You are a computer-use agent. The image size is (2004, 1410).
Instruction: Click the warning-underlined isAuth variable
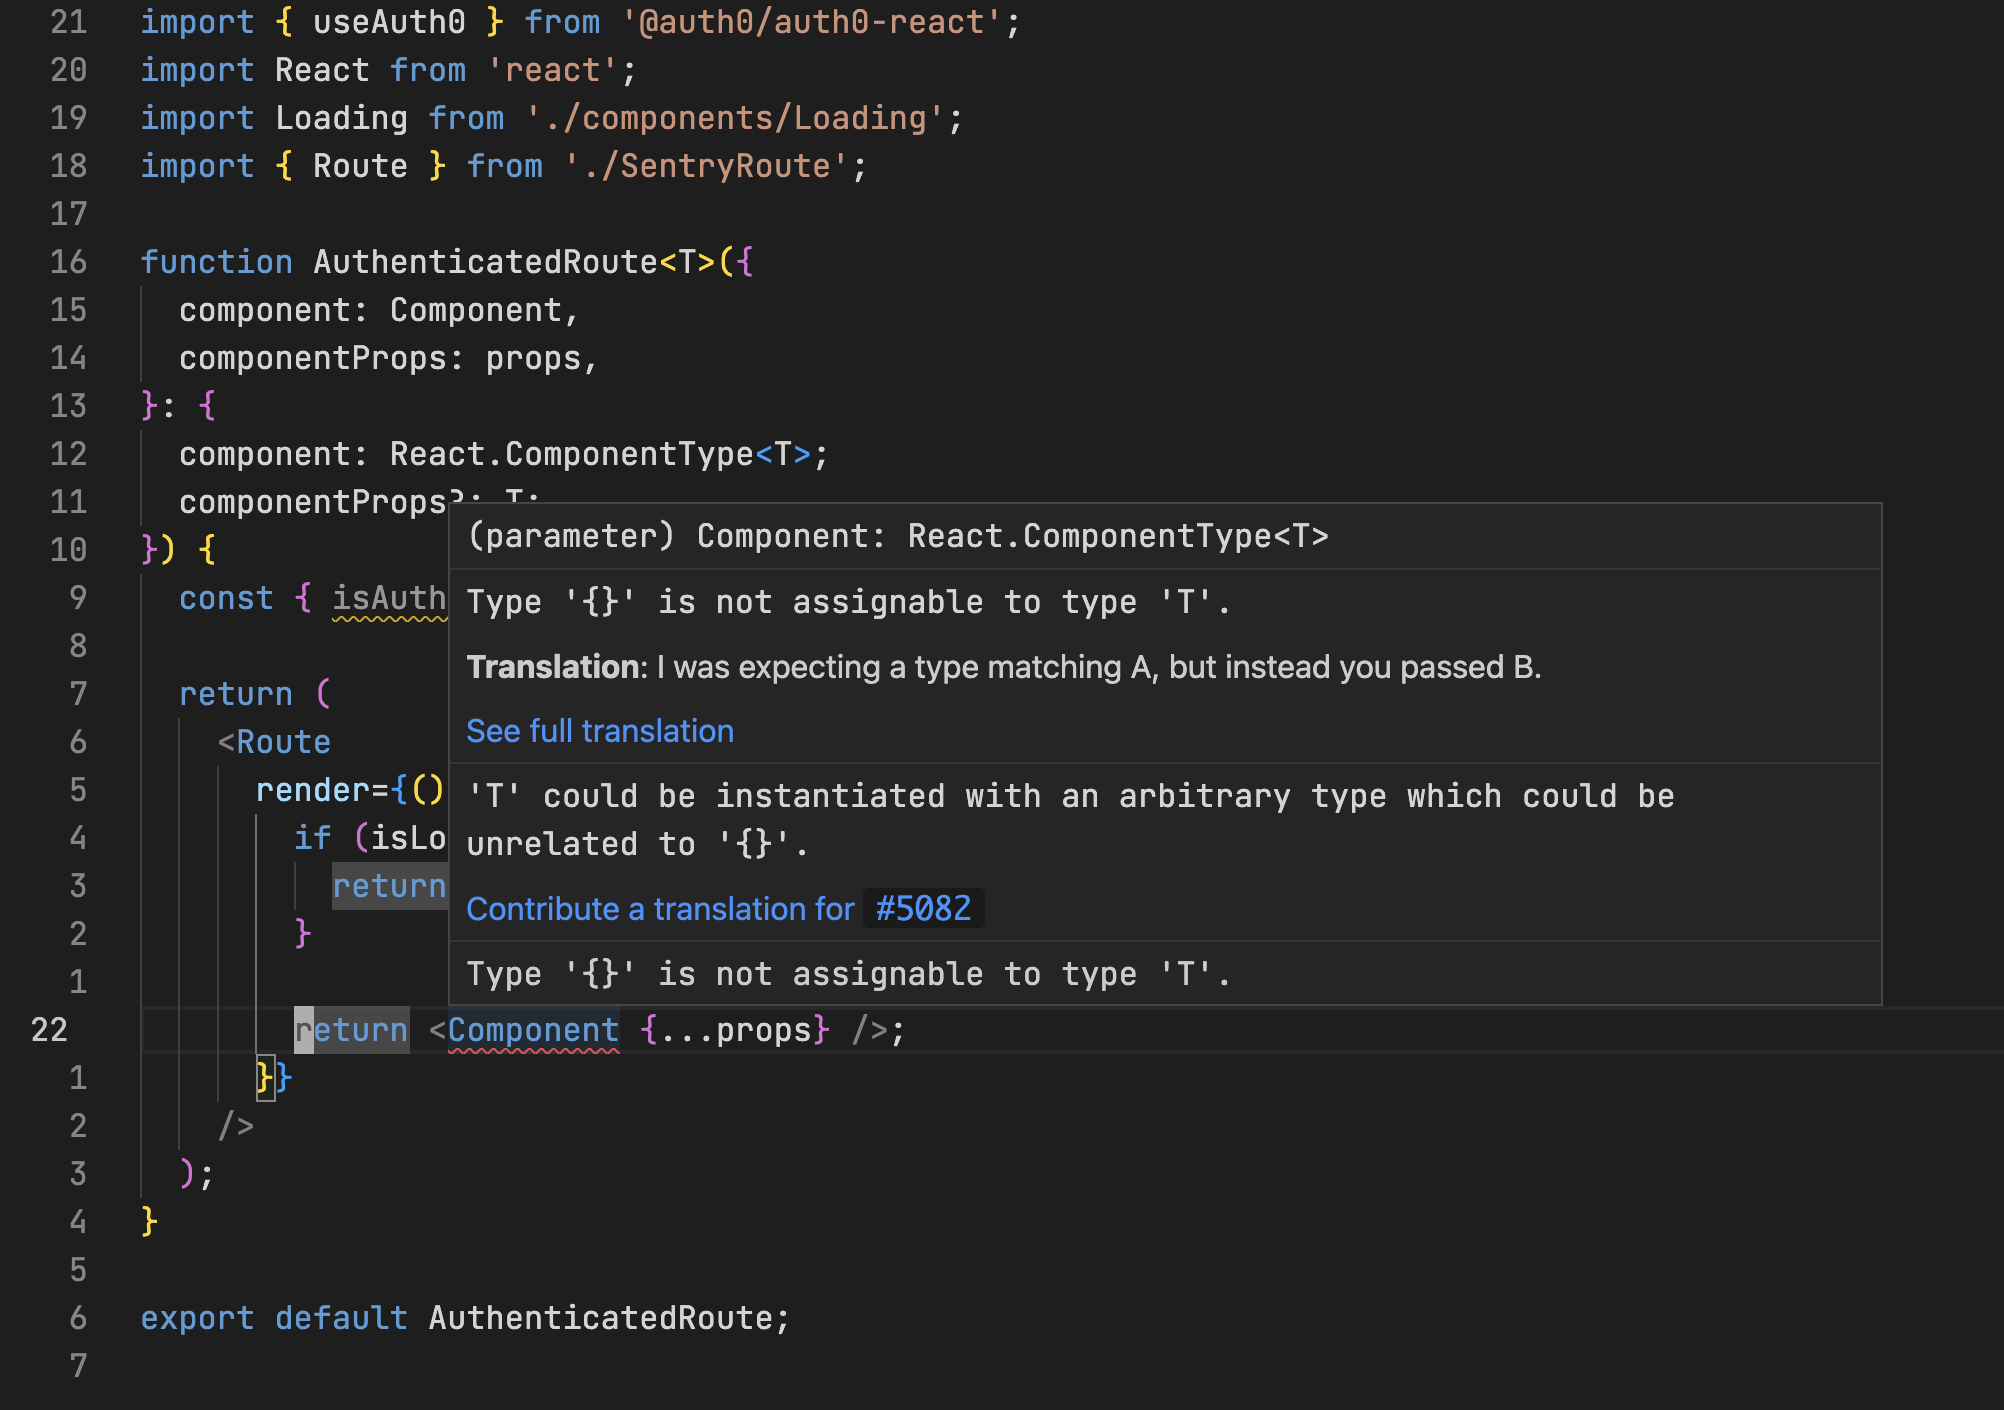pos(389,598)
